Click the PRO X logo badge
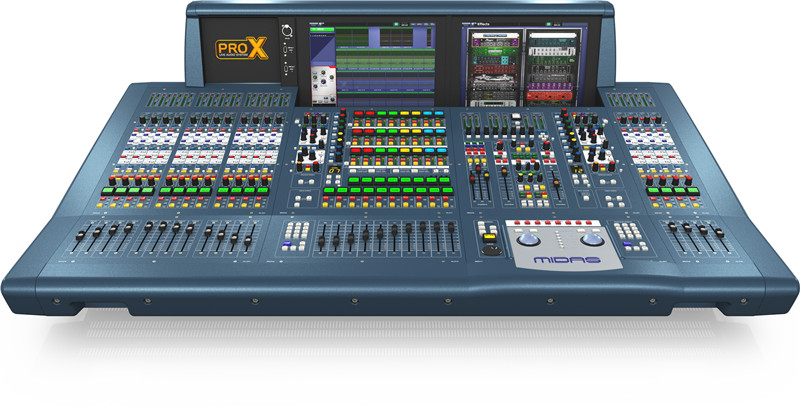800x411 pixels. click(x=233, y=54)
